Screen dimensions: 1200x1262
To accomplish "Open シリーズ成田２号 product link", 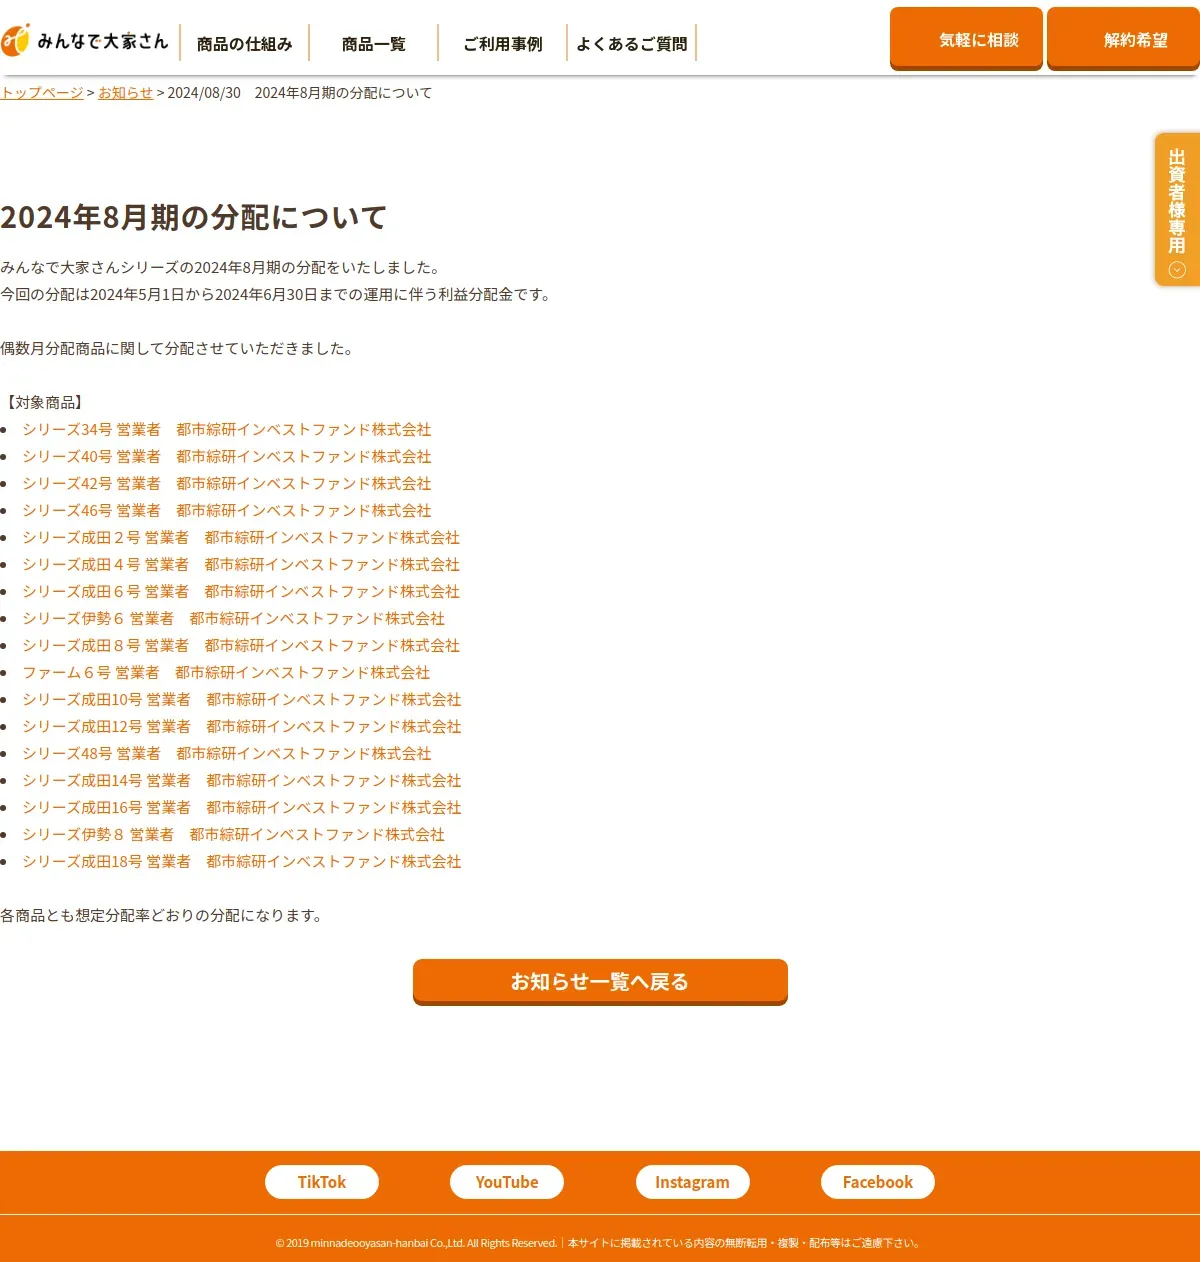I will click(241, 538).
